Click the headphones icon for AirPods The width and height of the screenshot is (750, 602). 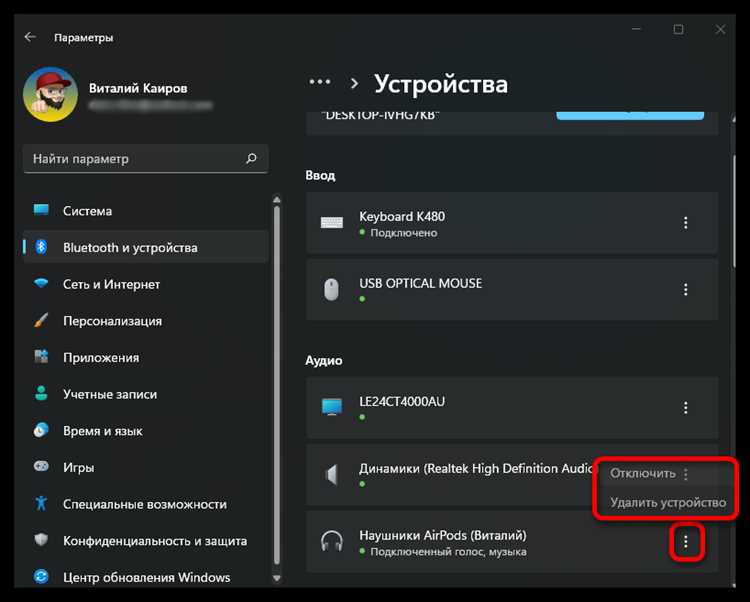point(331,541)
